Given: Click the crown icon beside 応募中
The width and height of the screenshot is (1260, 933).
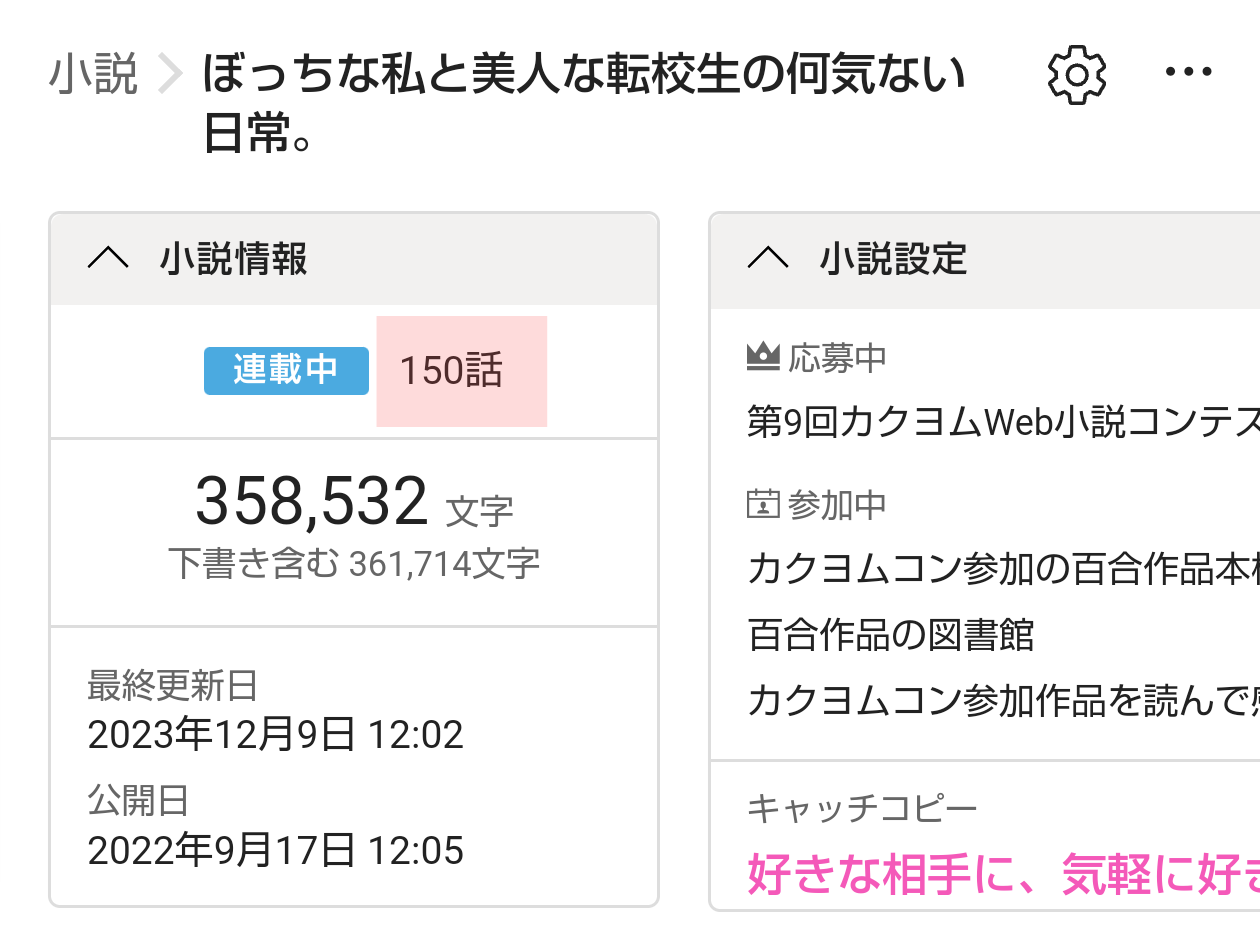Looking at the screenshot, I should pyautogui.click(x=763, y=356).
